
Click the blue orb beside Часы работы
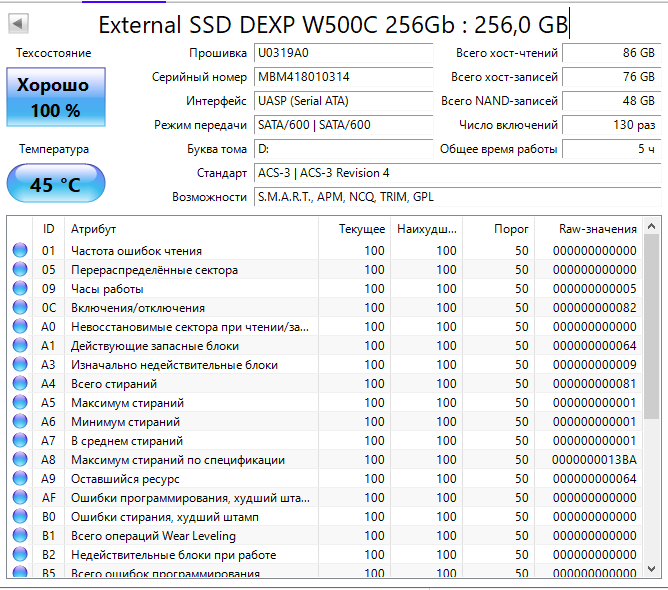coord(20,289)
